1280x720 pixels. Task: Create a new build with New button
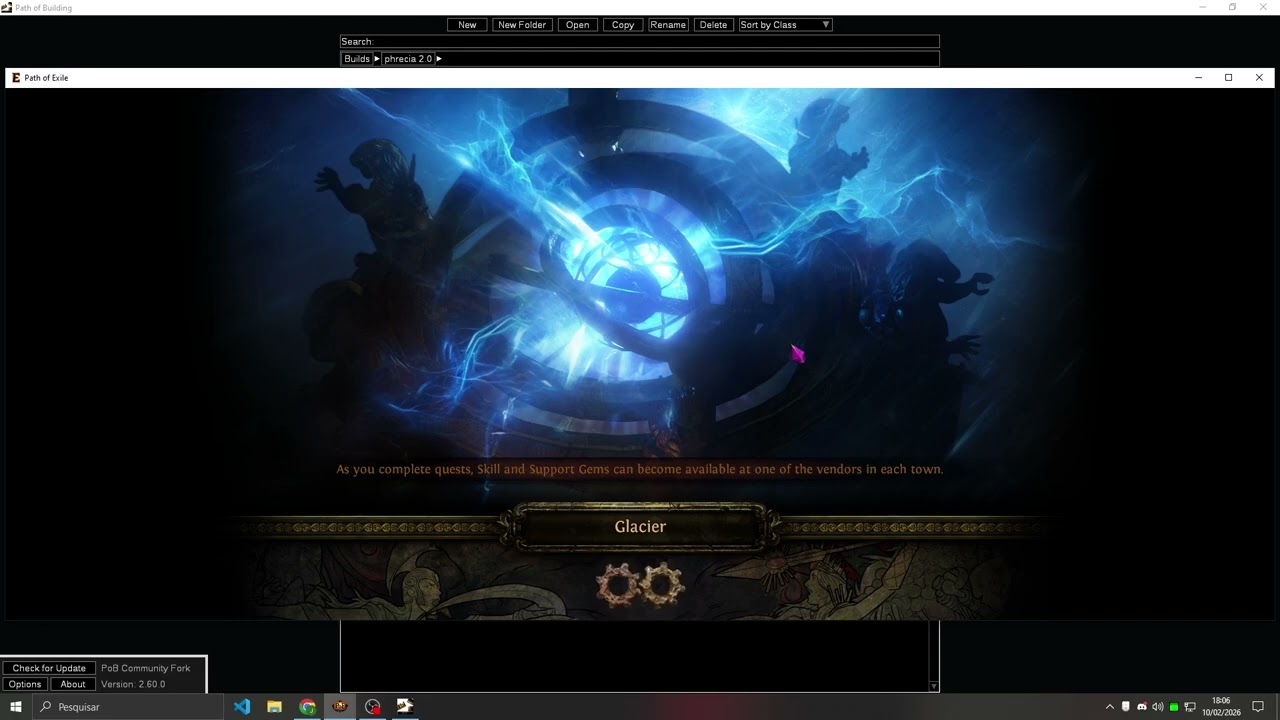(x=467, y=25)
